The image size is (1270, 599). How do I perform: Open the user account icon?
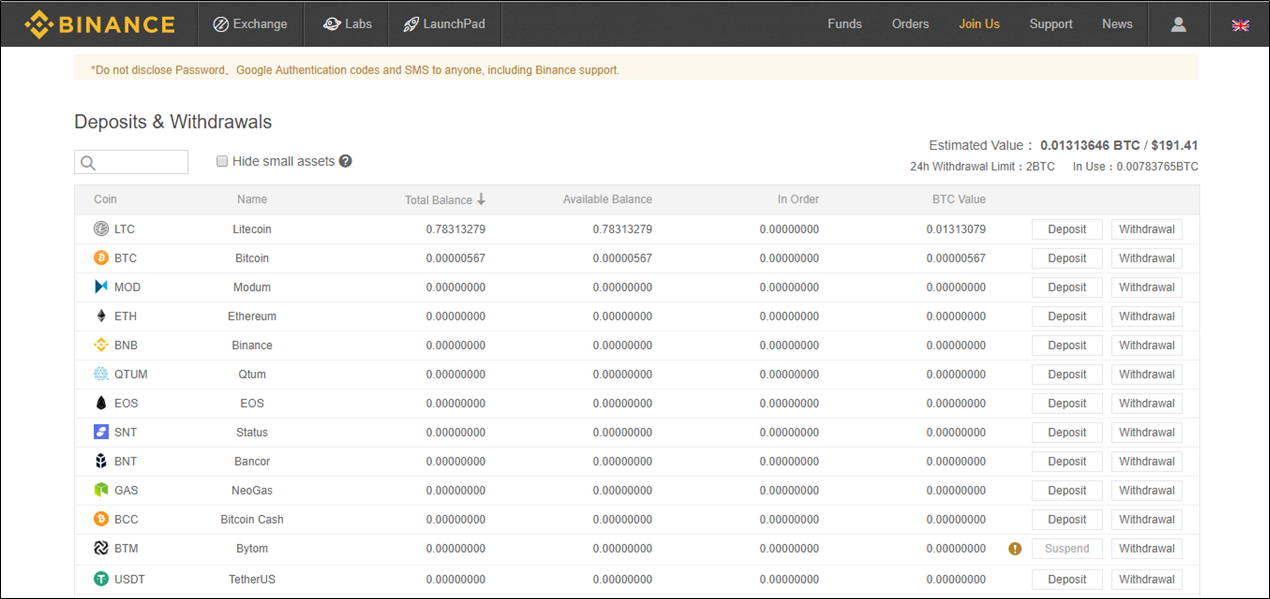(x=1178, y=24)
